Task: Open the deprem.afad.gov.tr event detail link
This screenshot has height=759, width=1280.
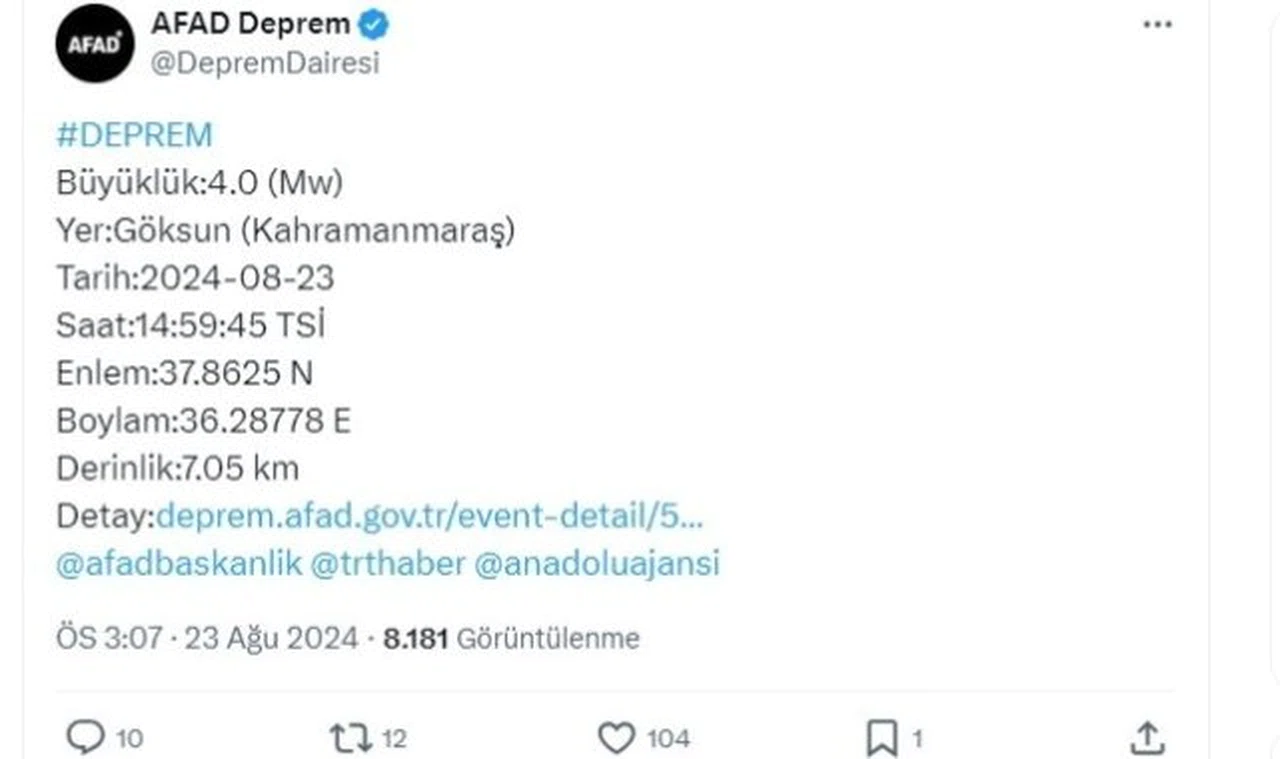Action: 430,516
